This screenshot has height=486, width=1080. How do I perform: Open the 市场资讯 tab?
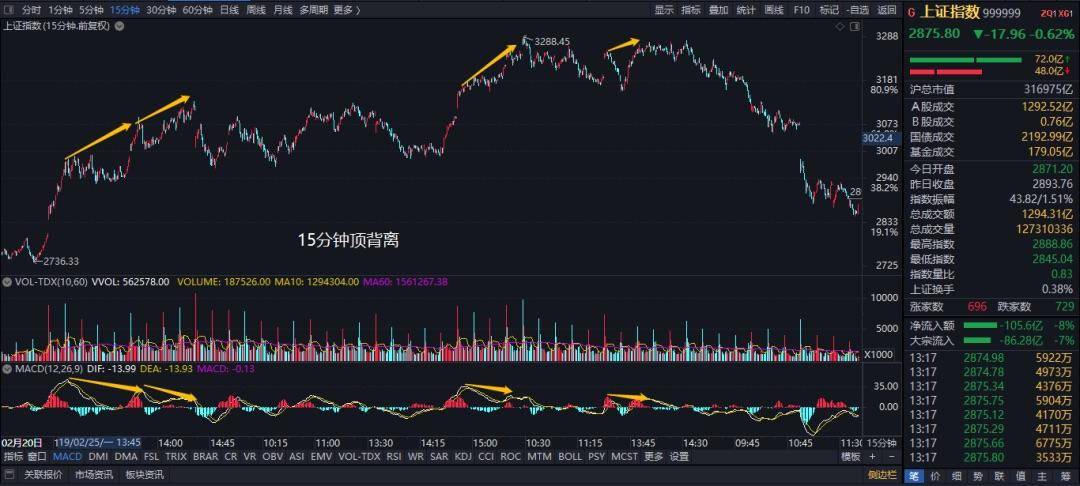94,474
